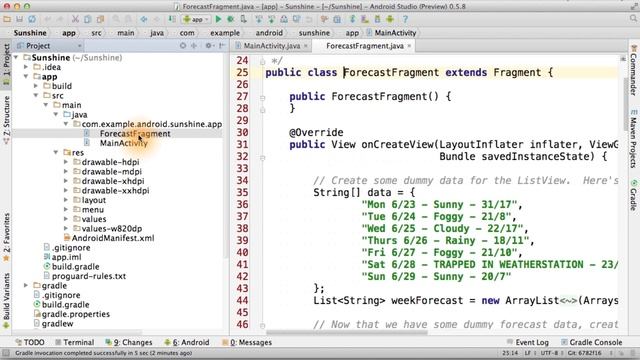Run the app with the green play icon

(218, 19)
